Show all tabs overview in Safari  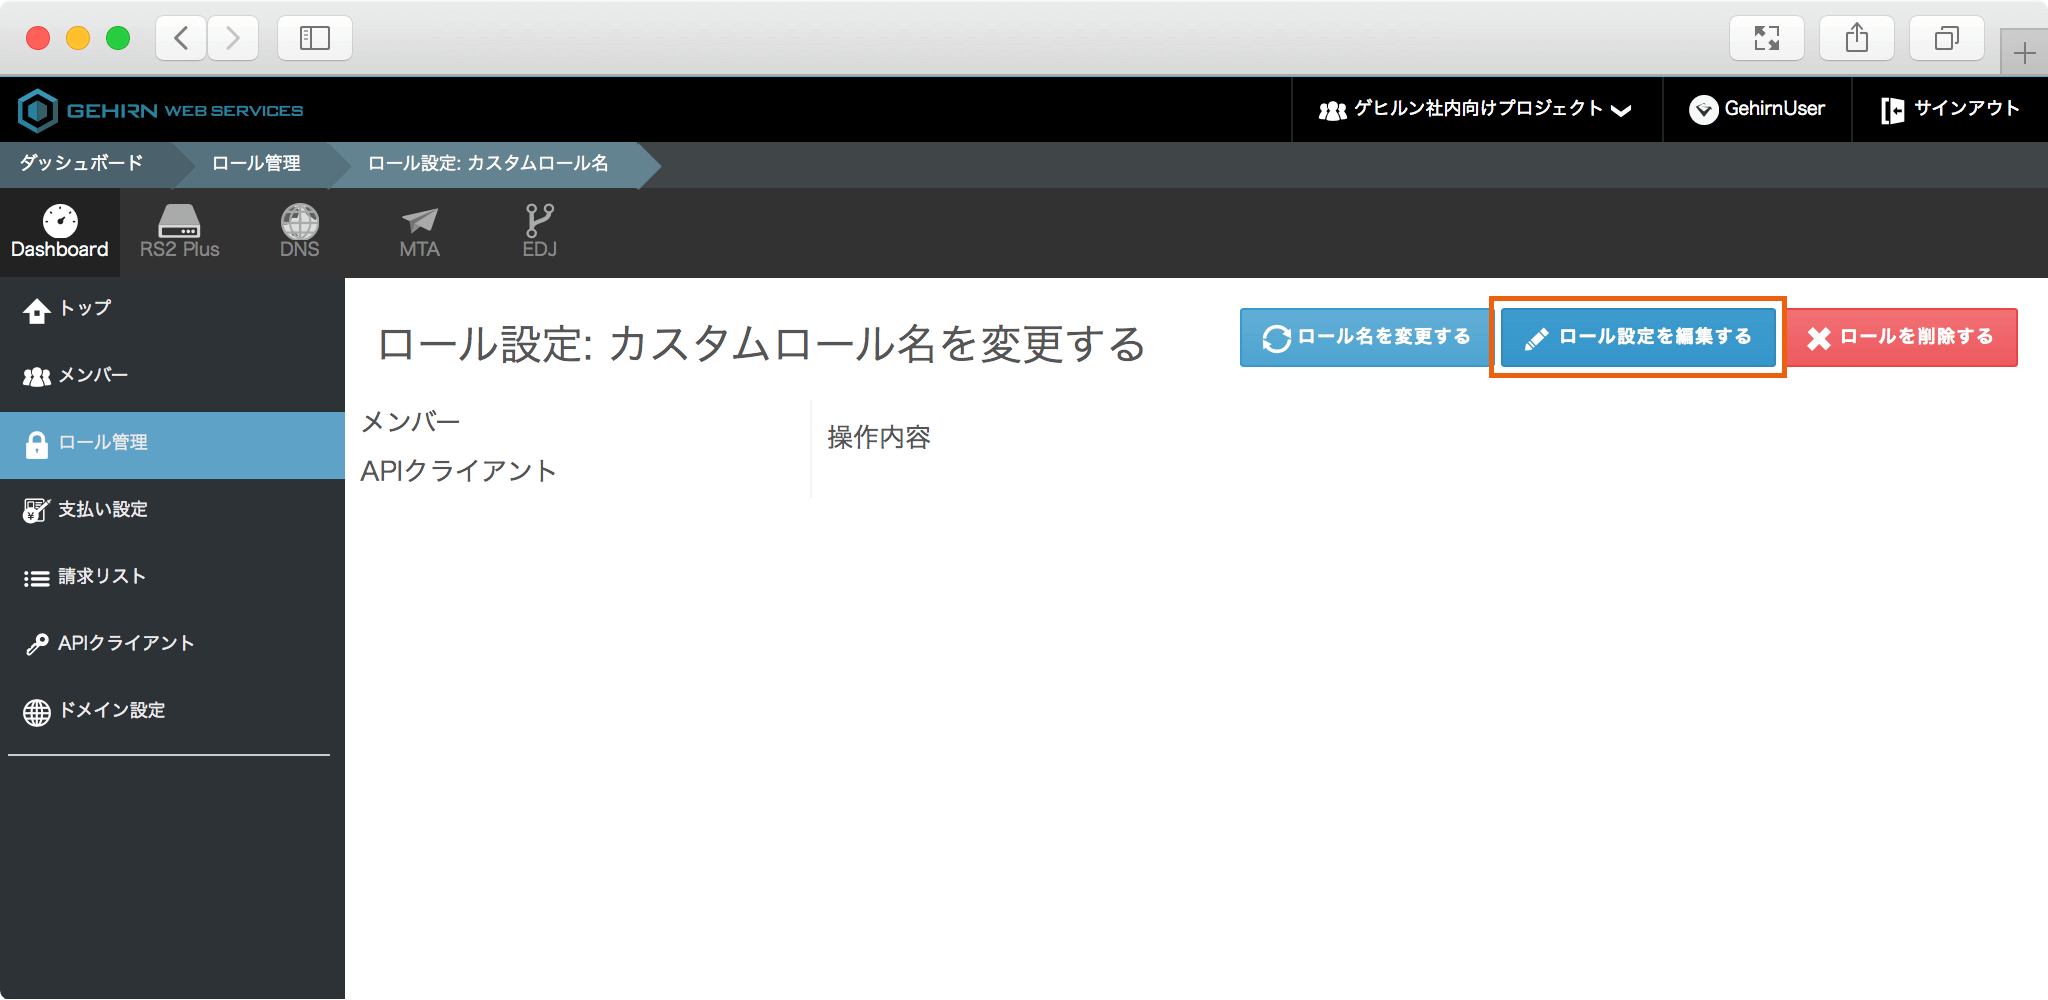1946,39
